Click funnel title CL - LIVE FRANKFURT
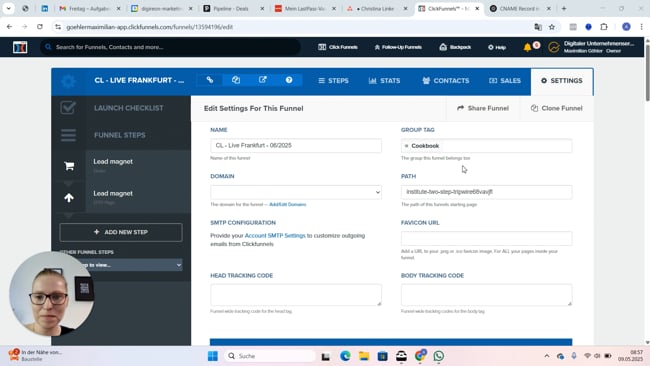Viewport: 650px width, 366px height. (x=139, y=80)
